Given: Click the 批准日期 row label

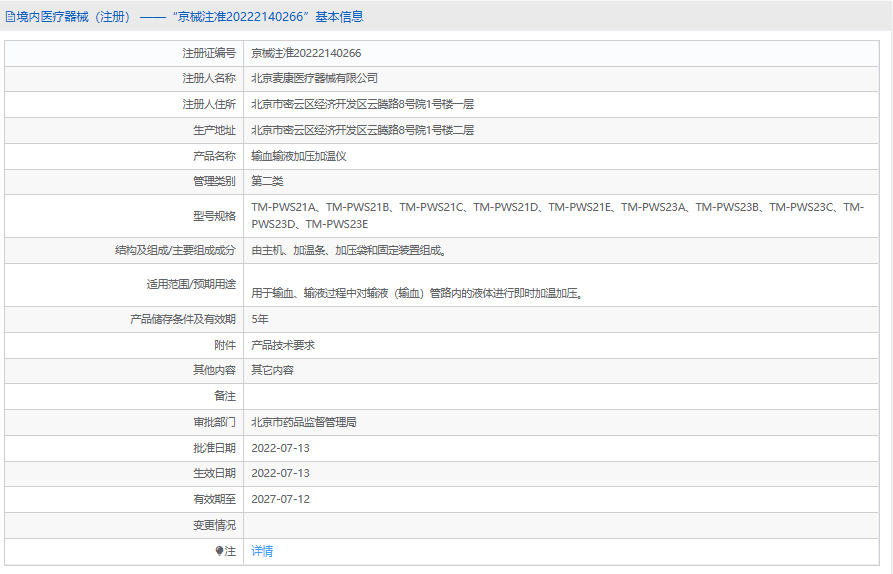Looking at the screenshot, I should [214, 448].
